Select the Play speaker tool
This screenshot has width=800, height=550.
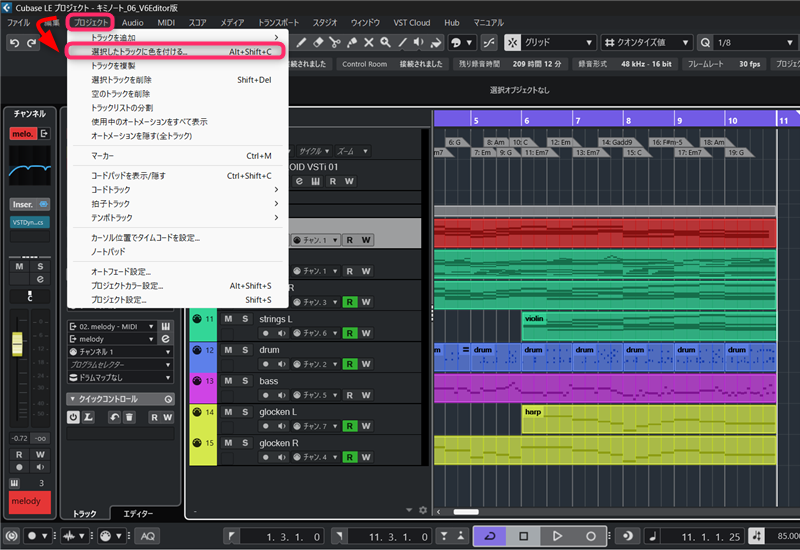click(x=419, y=43)
